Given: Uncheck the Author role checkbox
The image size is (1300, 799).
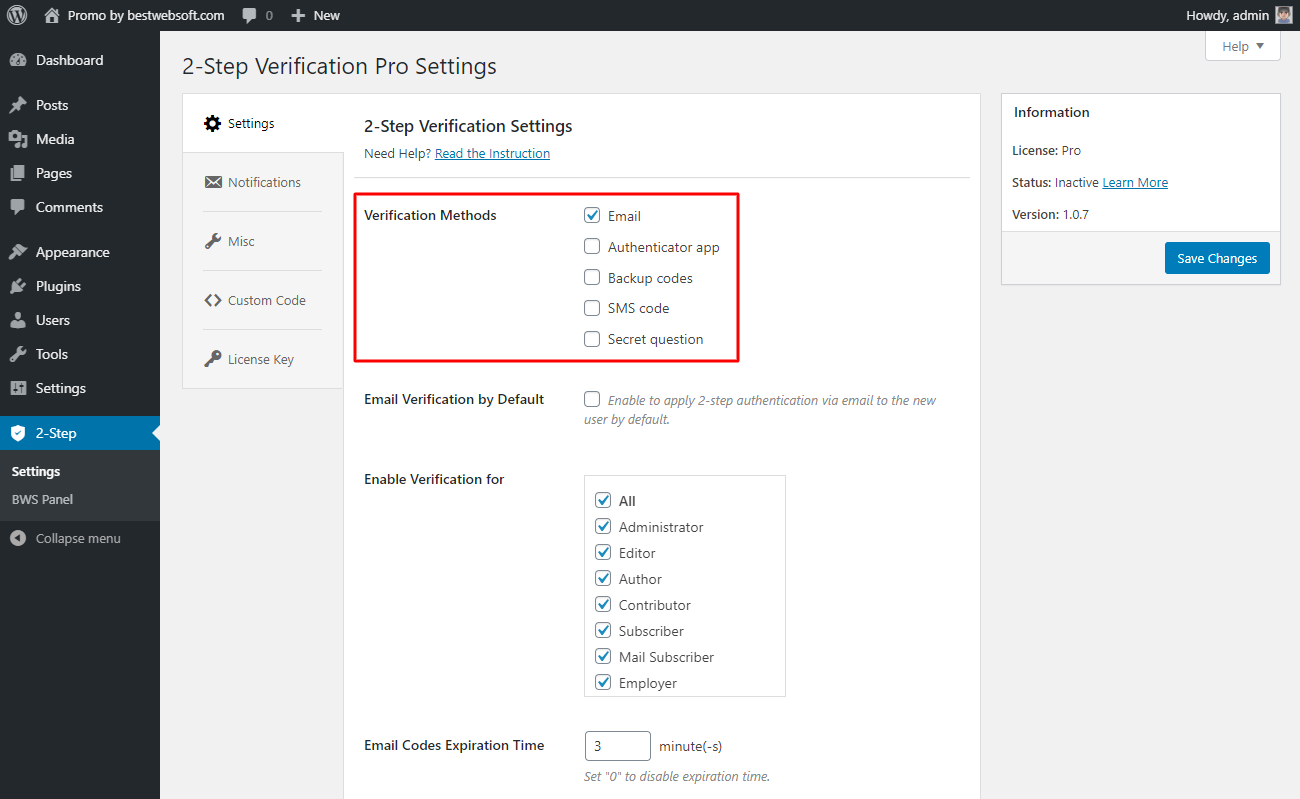Looking at the screenshot, I should point(603,578).
